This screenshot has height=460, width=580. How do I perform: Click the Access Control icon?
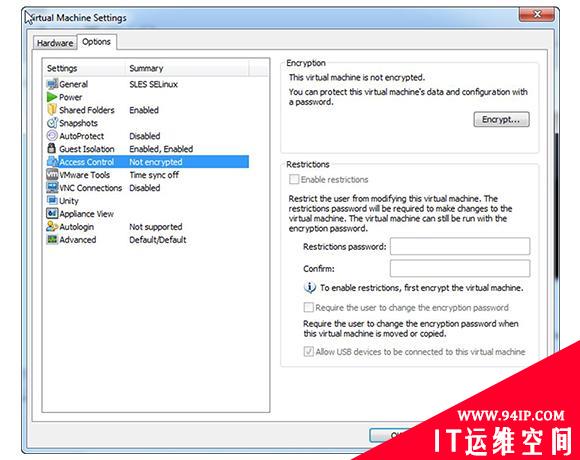coord(52,162)
